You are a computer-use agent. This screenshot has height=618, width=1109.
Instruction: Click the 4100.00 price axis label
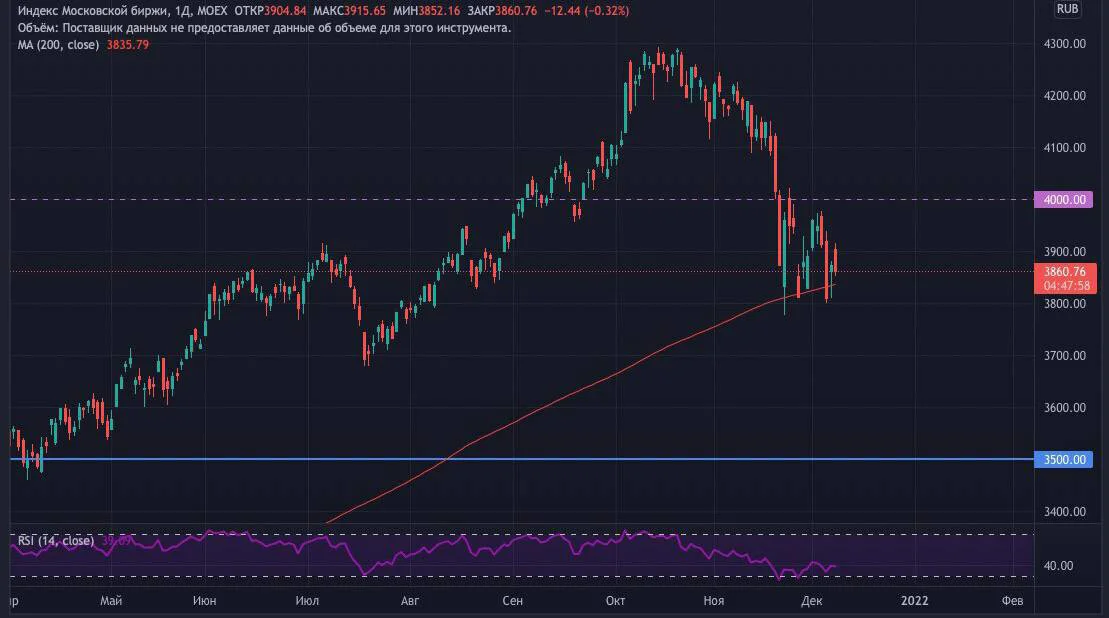point(1064,148)
